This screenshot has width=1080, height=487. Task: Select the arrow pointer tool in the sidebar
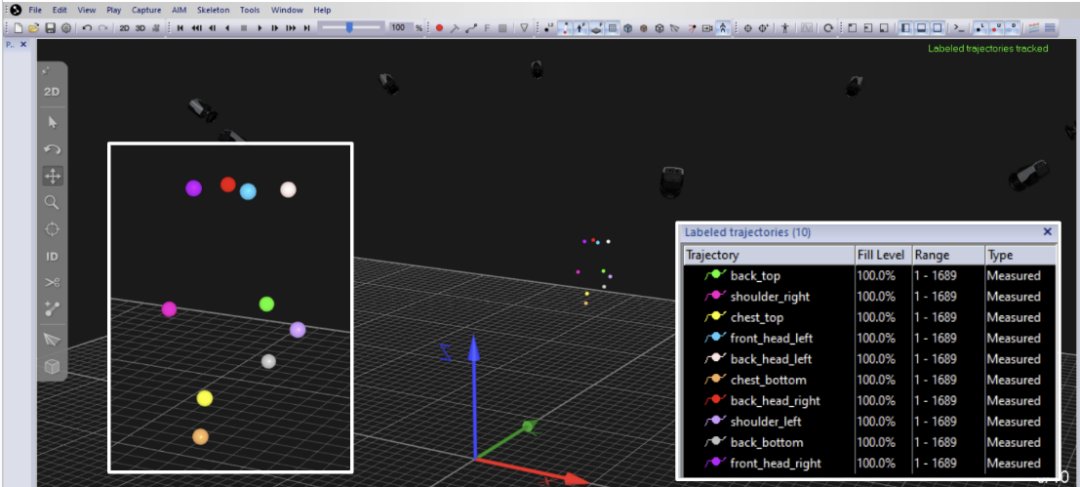(x=52, y=123)
